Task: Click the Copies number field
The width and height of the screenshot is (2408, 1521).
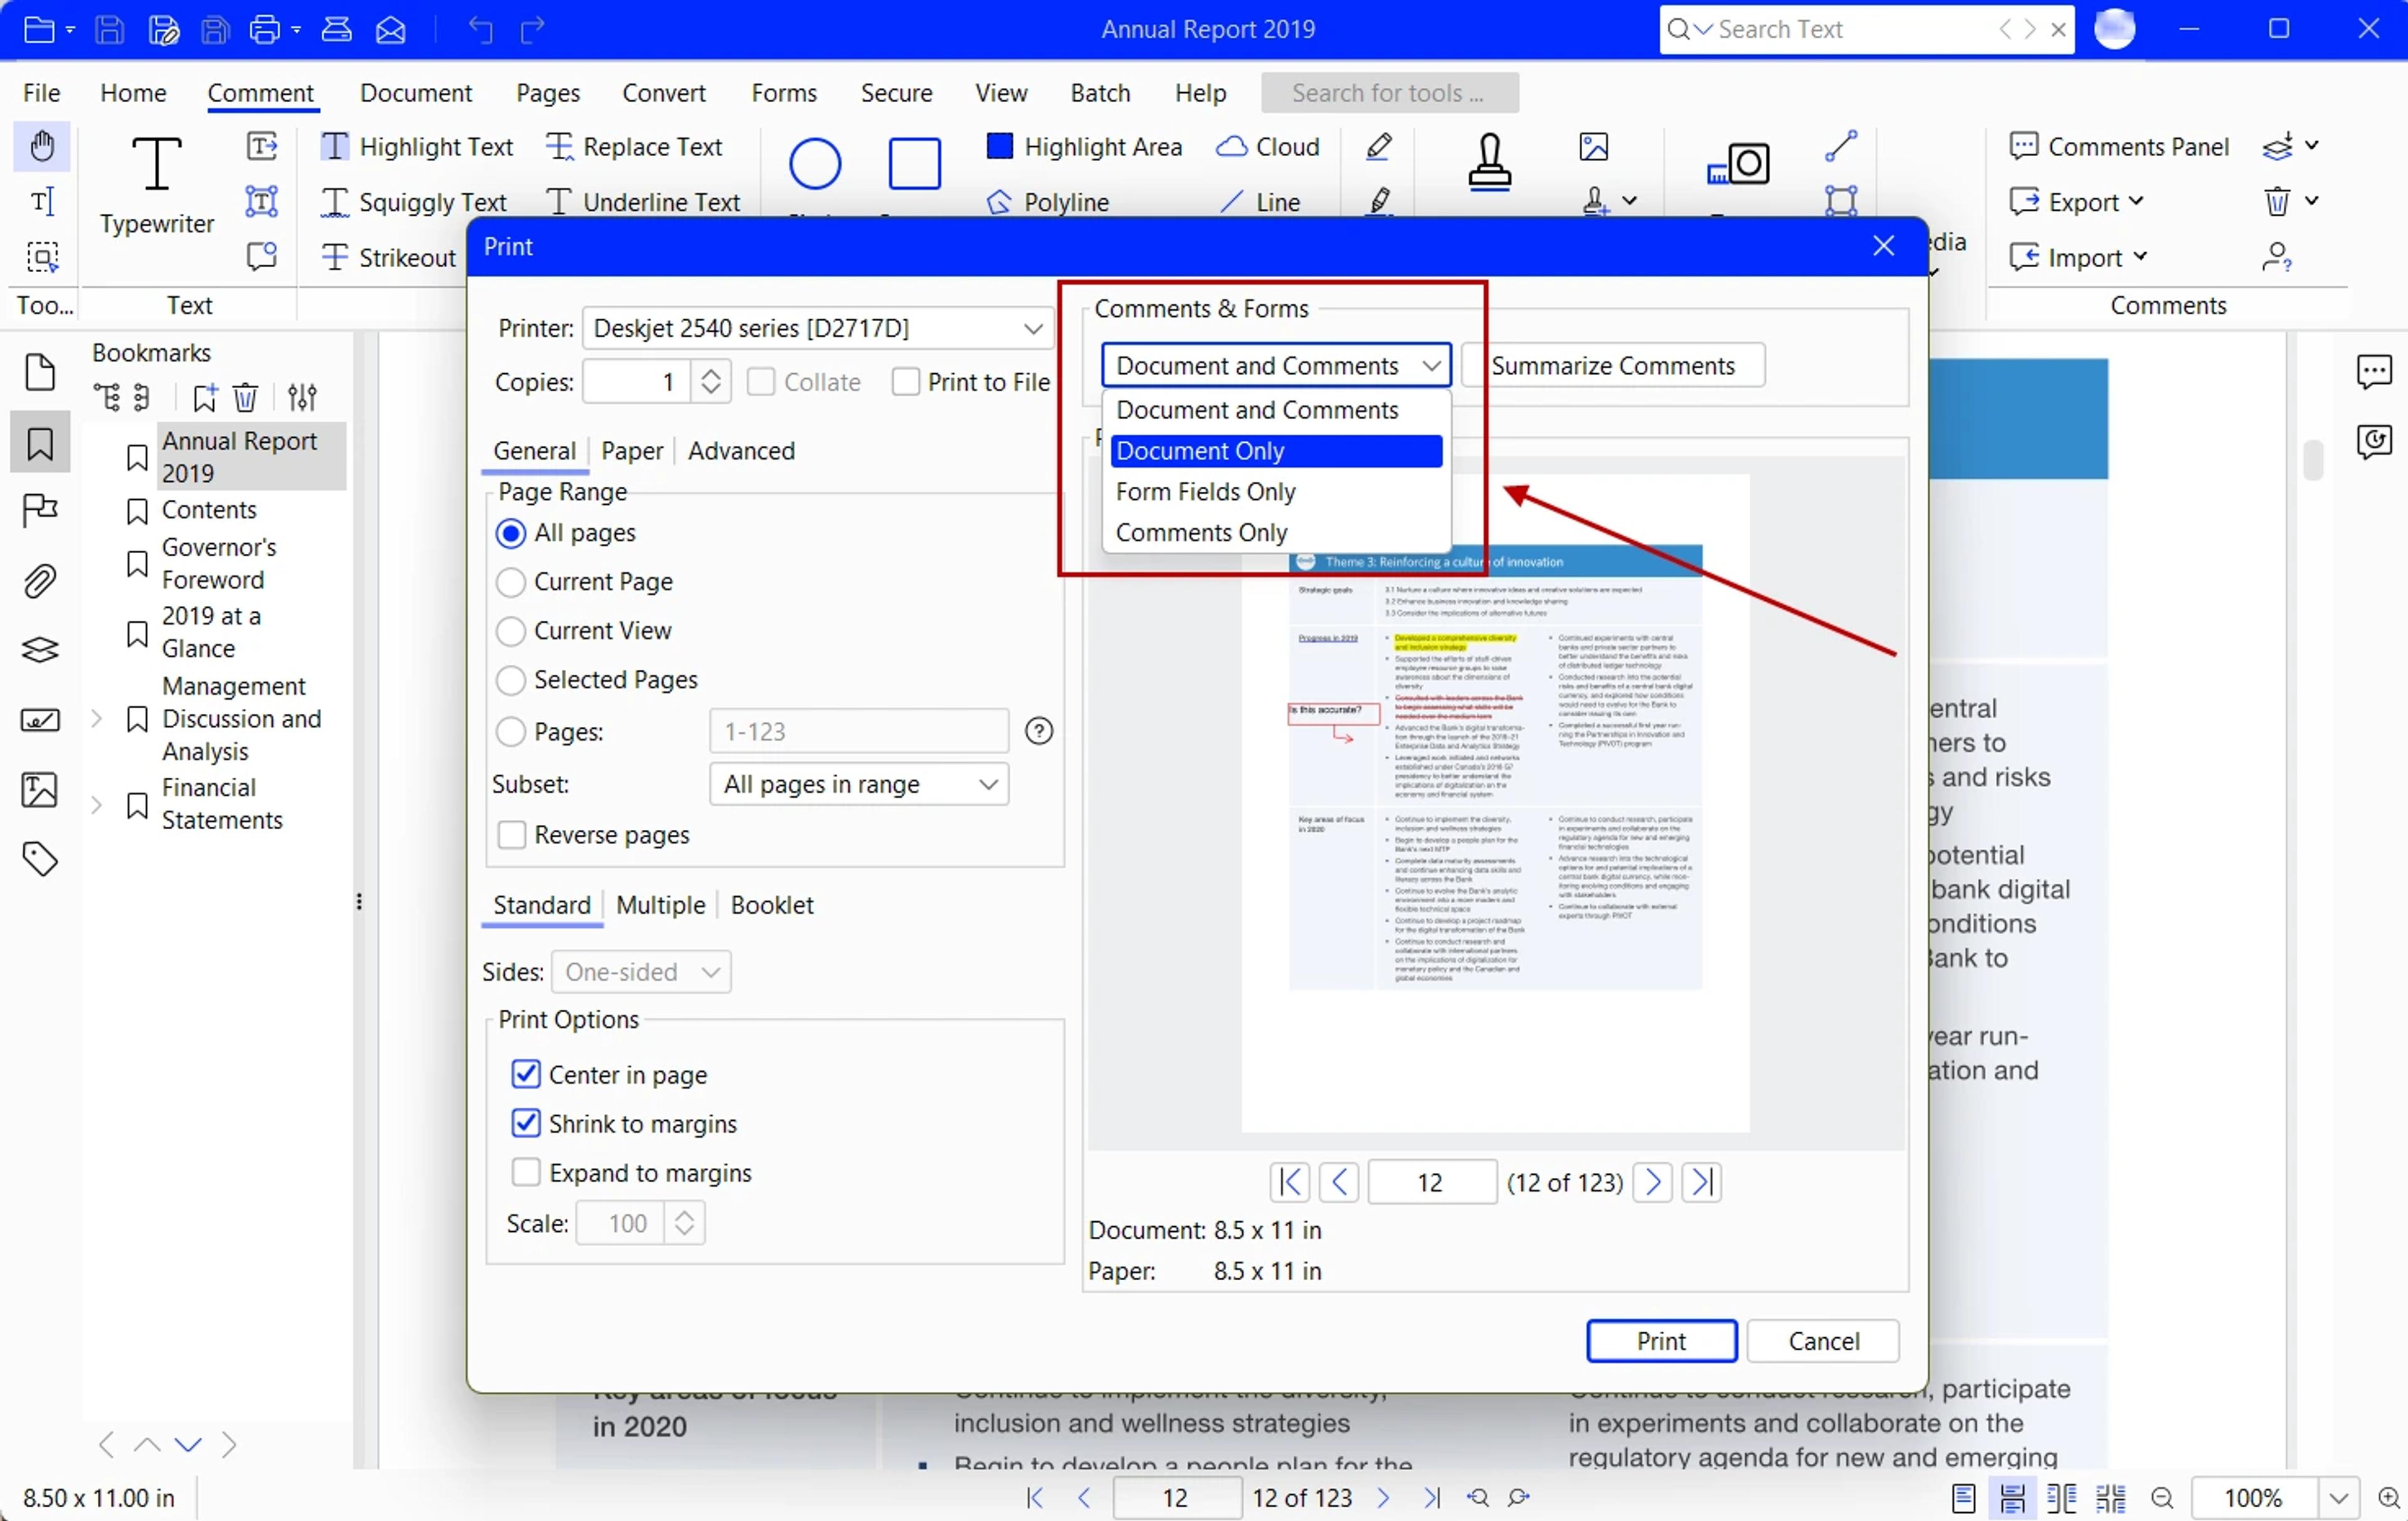Action: click(x=637, y=382)
